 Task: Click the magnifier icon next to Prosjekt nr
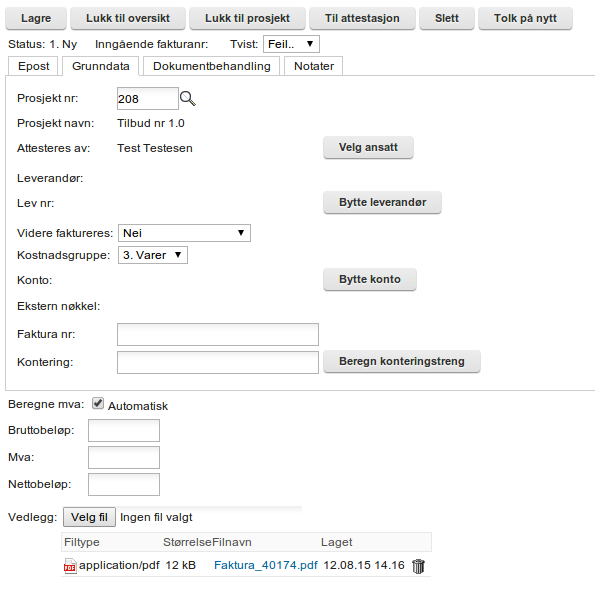(188, 99)
